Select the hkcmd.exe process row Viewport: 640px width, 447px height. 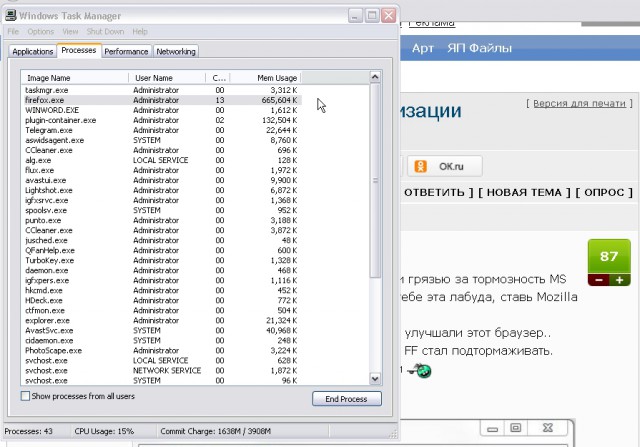tap(162, 290)
